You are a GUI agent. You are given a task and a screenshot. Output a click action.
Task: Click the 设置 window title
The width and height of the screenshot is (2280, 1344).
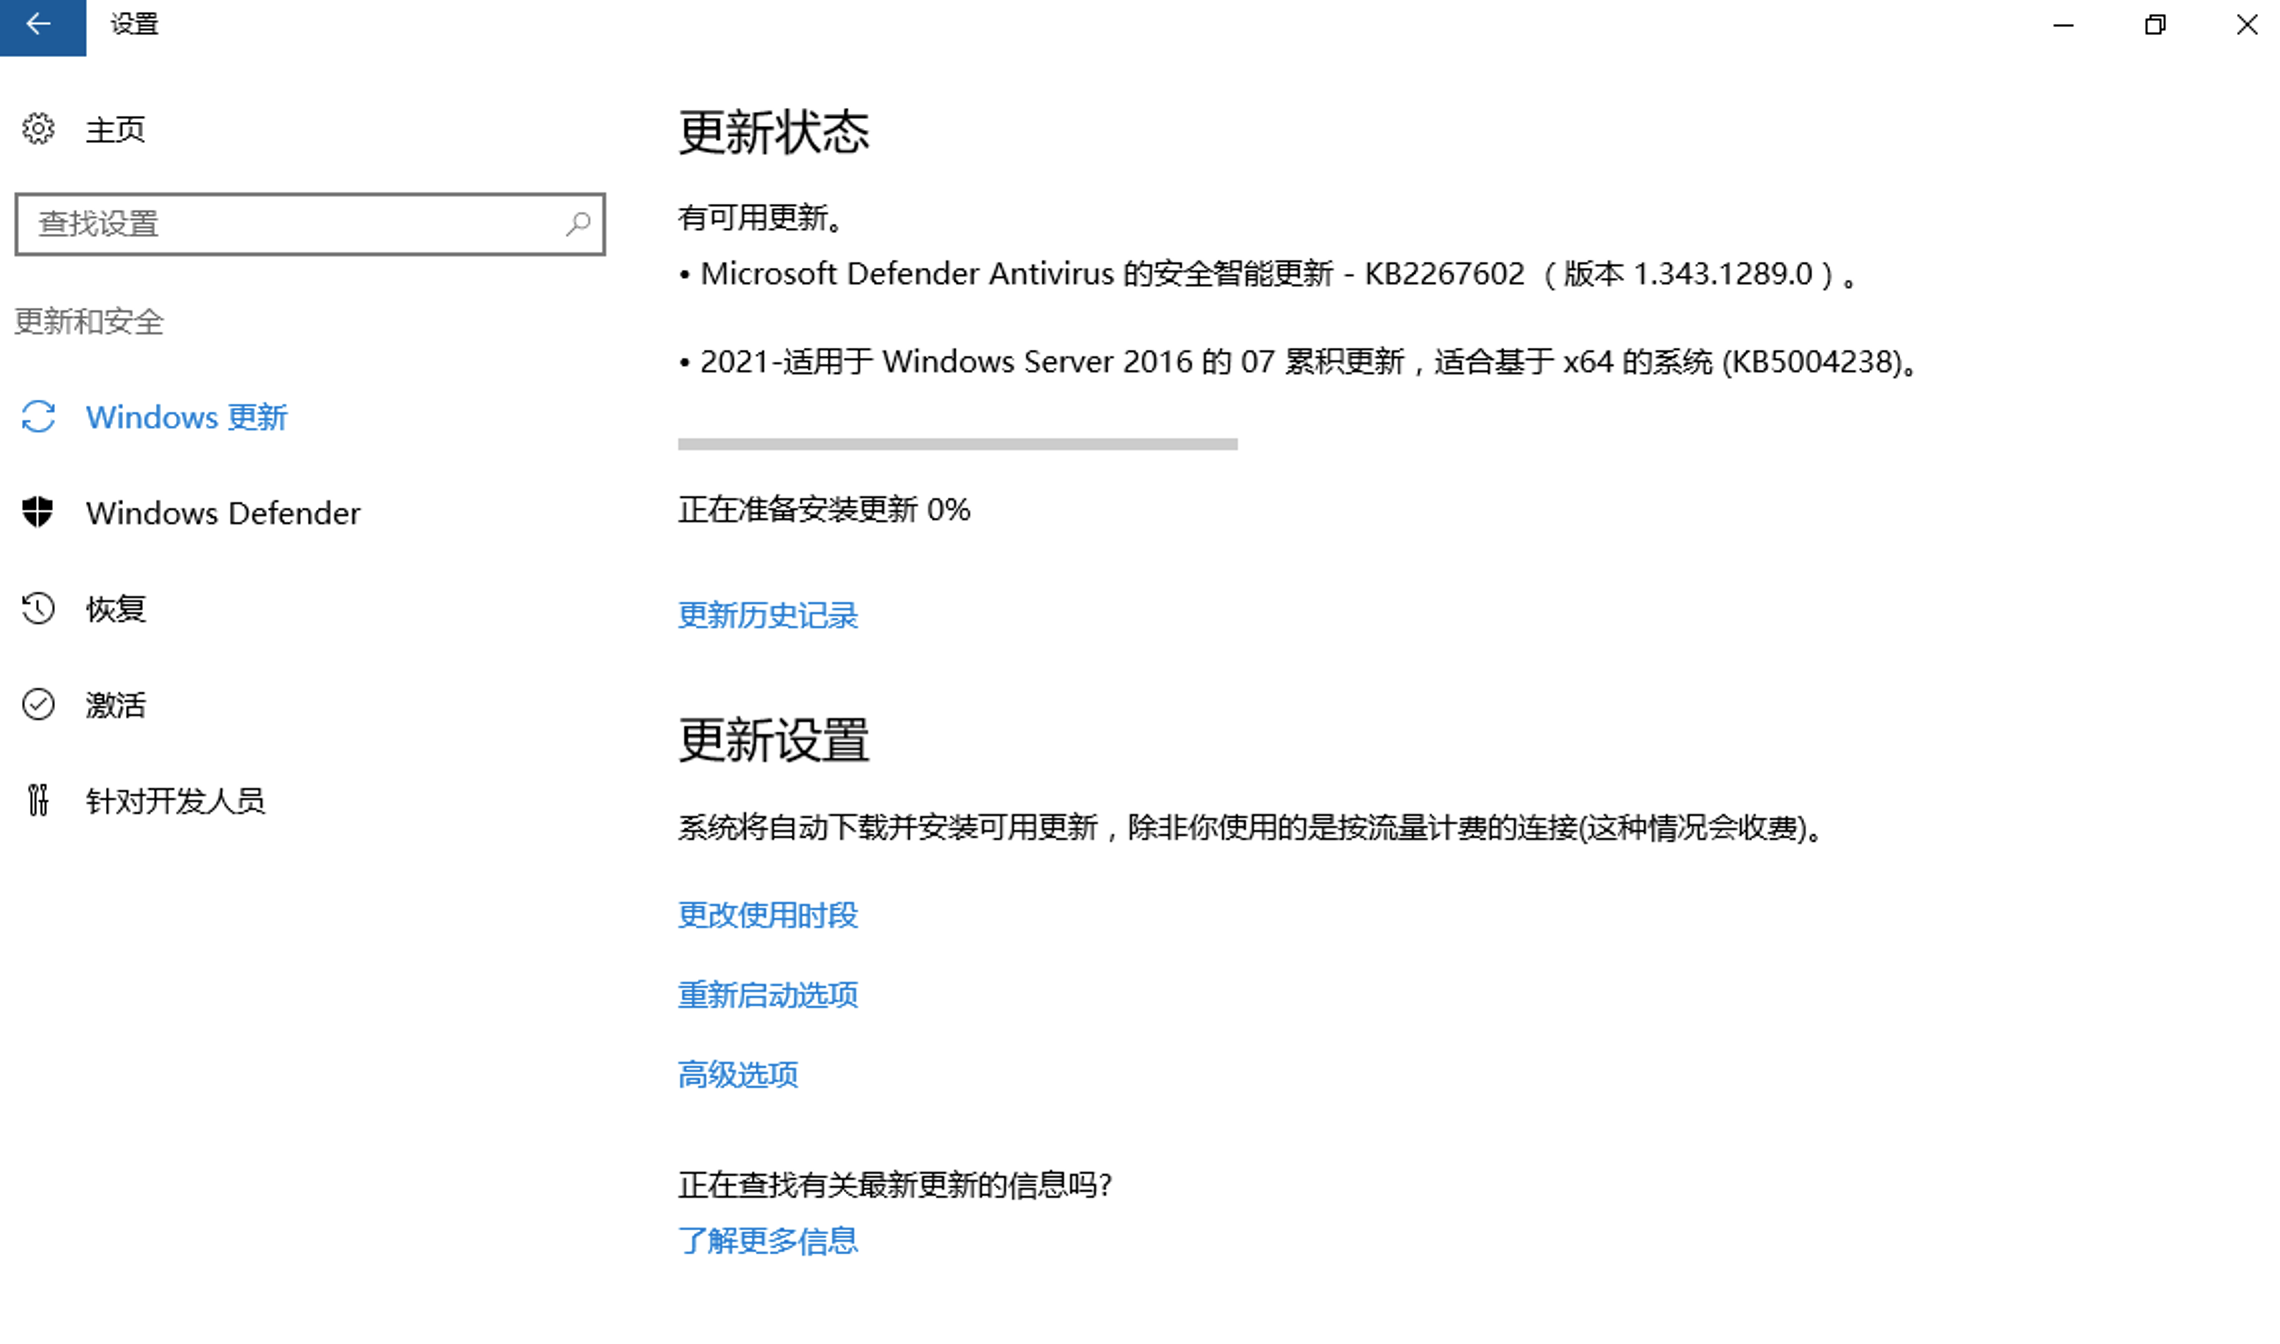(134, 24)
